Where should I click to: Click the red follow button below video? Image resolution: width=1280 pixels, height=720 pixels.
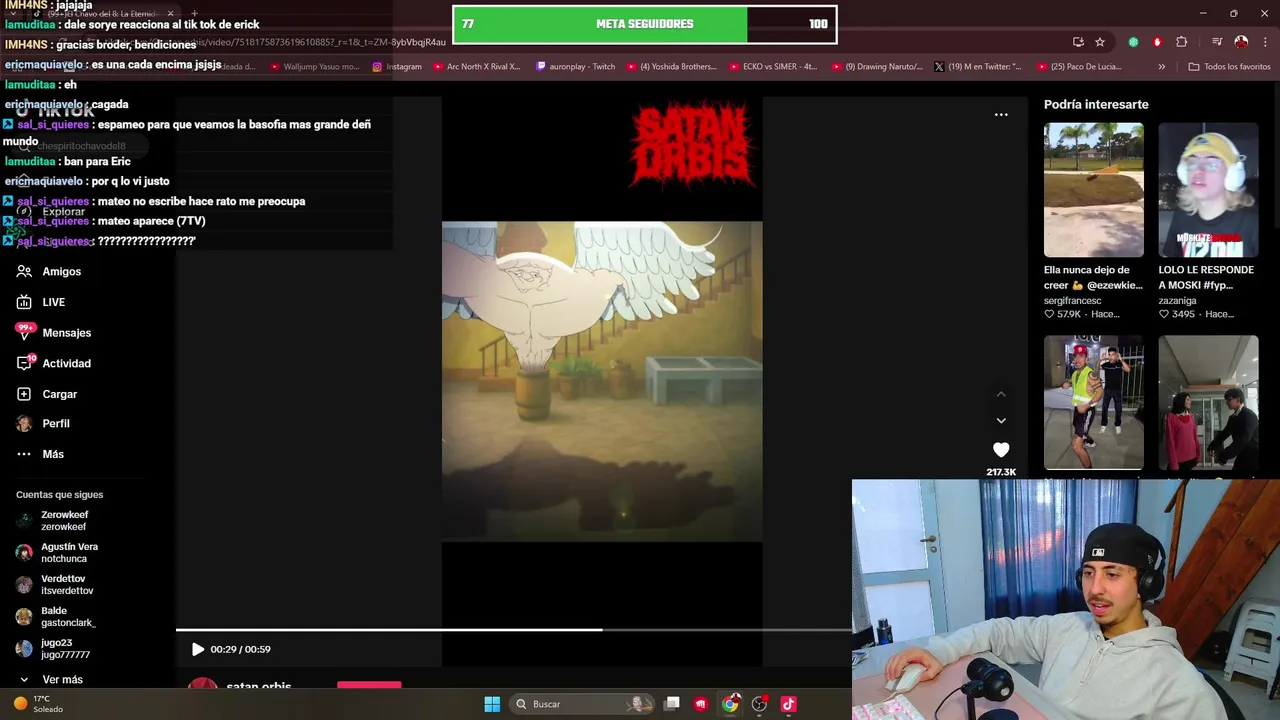tap(369, 686)
